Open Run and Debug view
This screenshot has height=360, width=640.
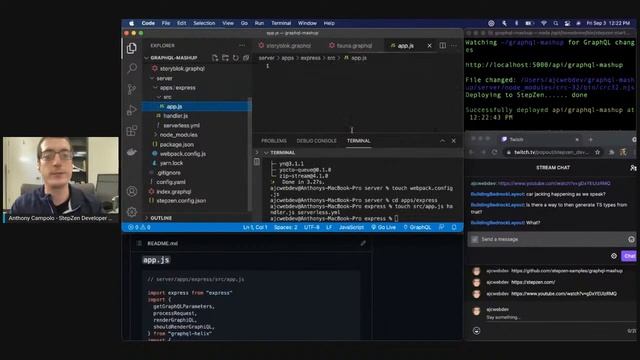pyautogui.click(x=131, y=110)
